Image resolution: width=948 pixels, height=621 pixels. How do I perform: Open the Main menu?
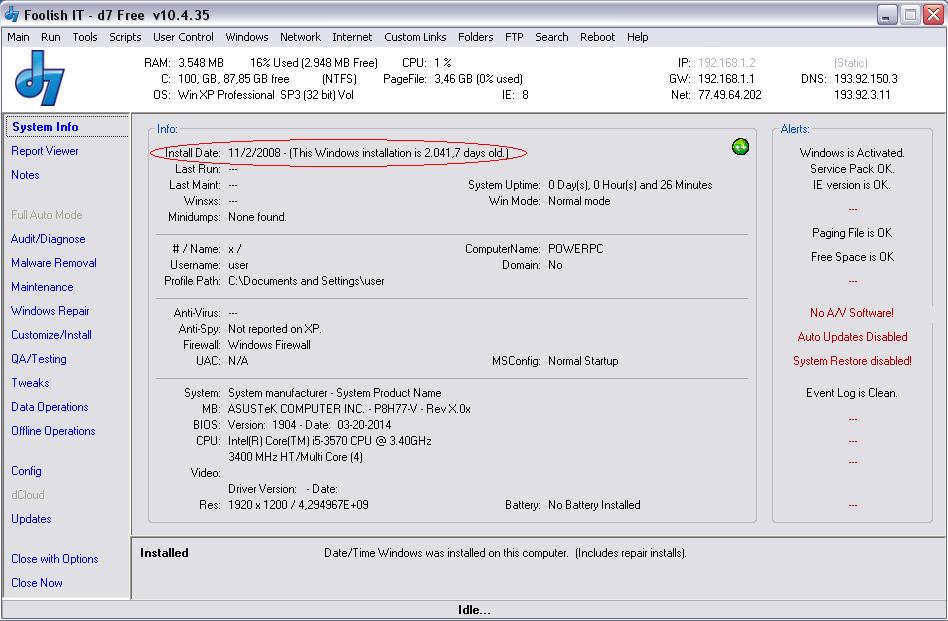coord(18,37)
